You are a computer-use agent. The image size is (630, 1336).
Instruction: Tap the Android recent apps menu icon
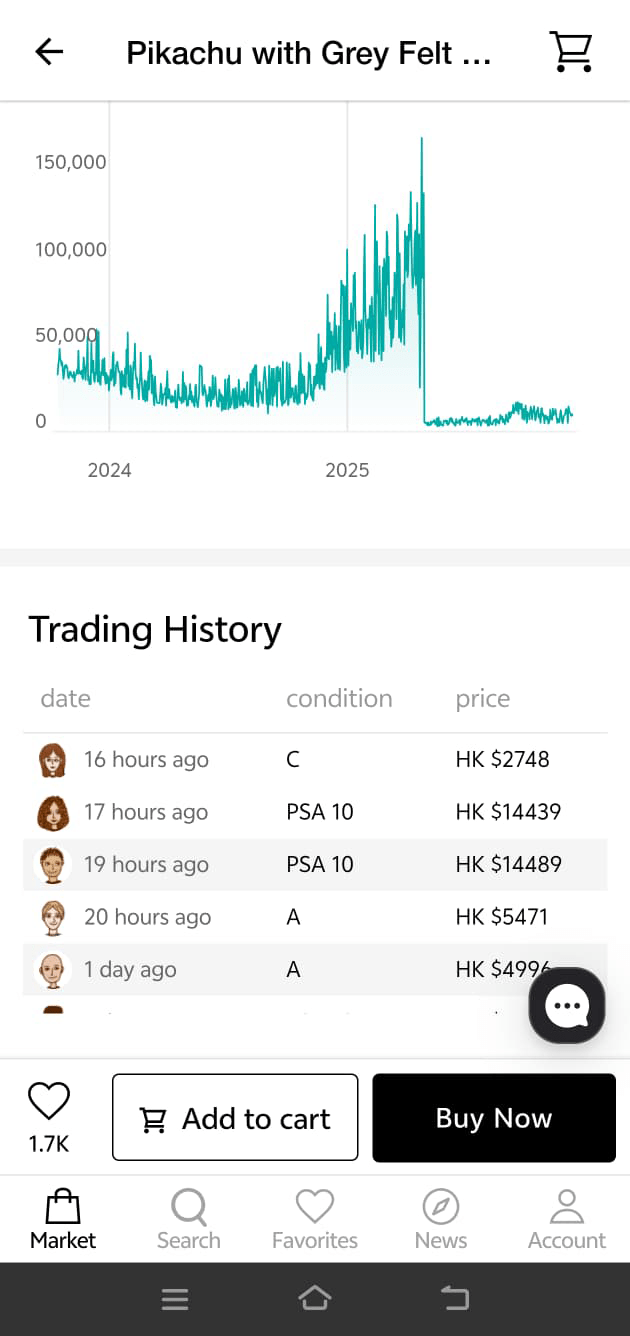175,1298
